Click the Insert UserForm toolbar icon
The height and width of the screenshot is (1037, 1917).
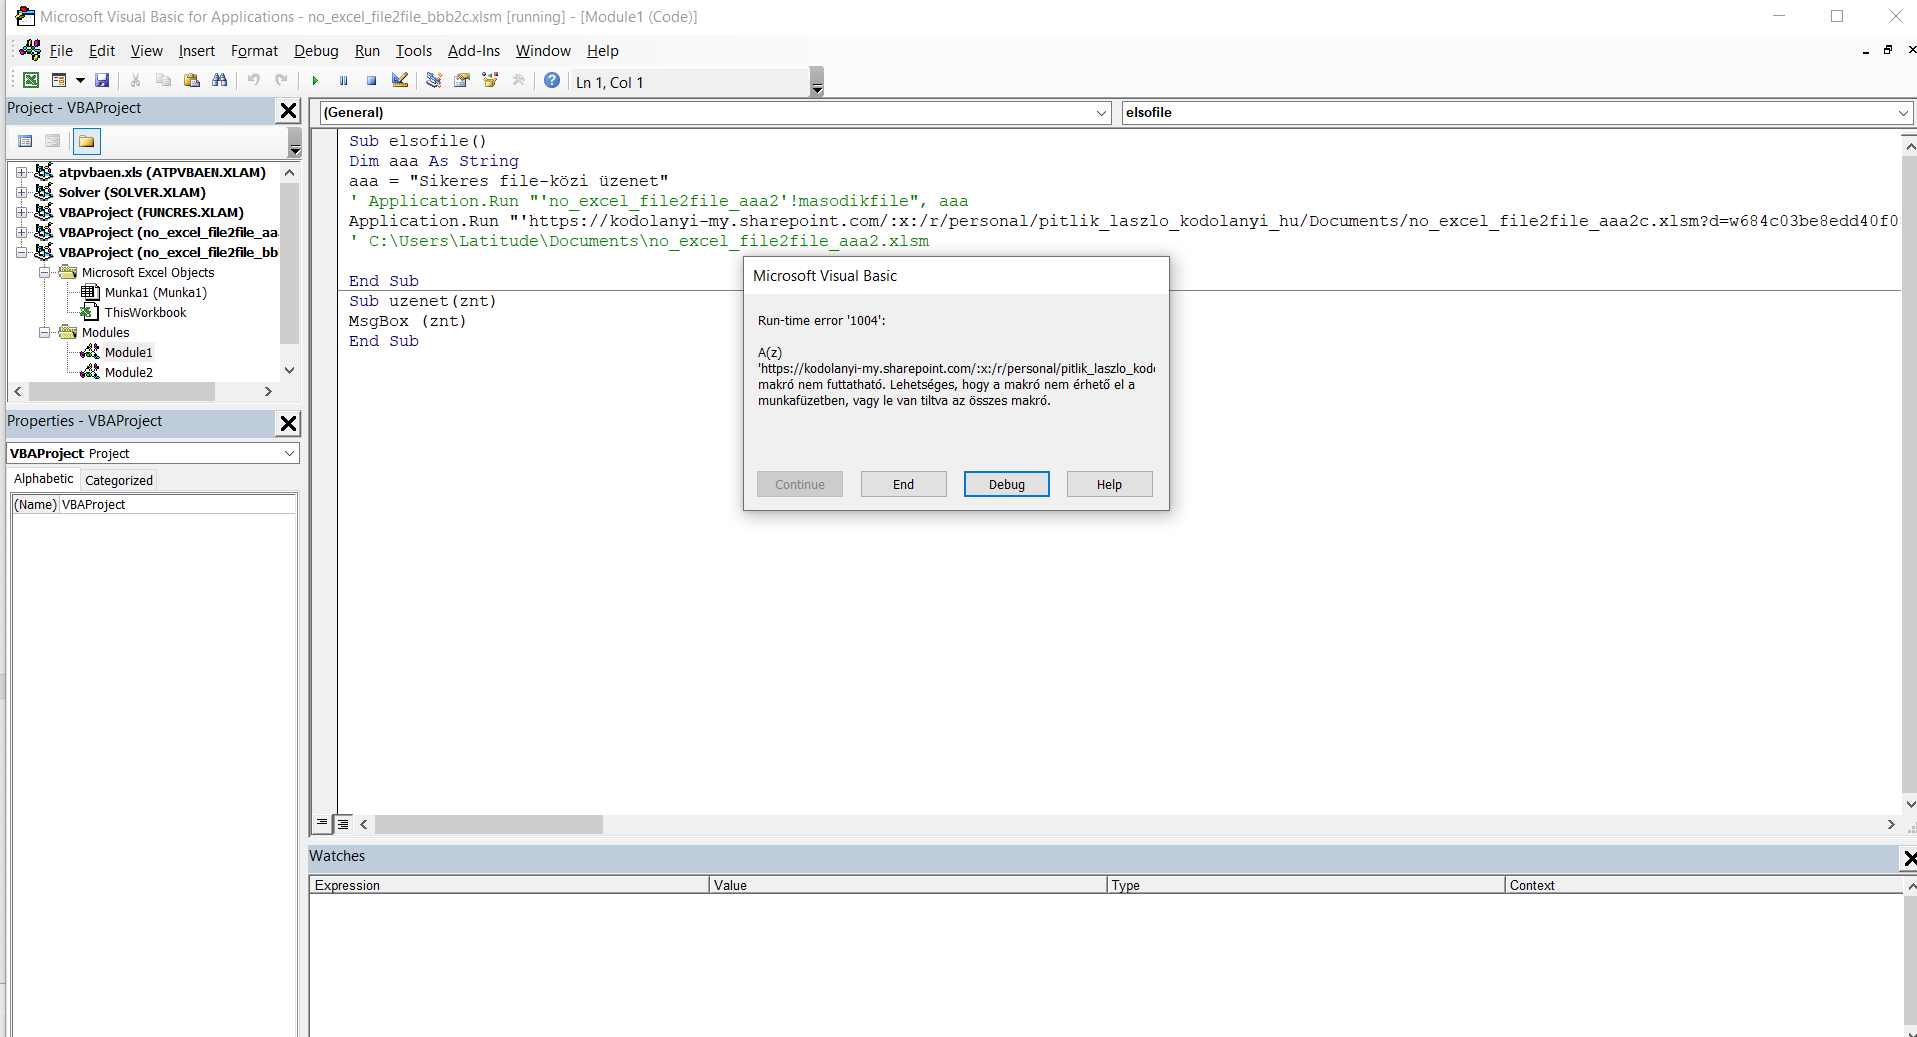(x=59, y=81)
